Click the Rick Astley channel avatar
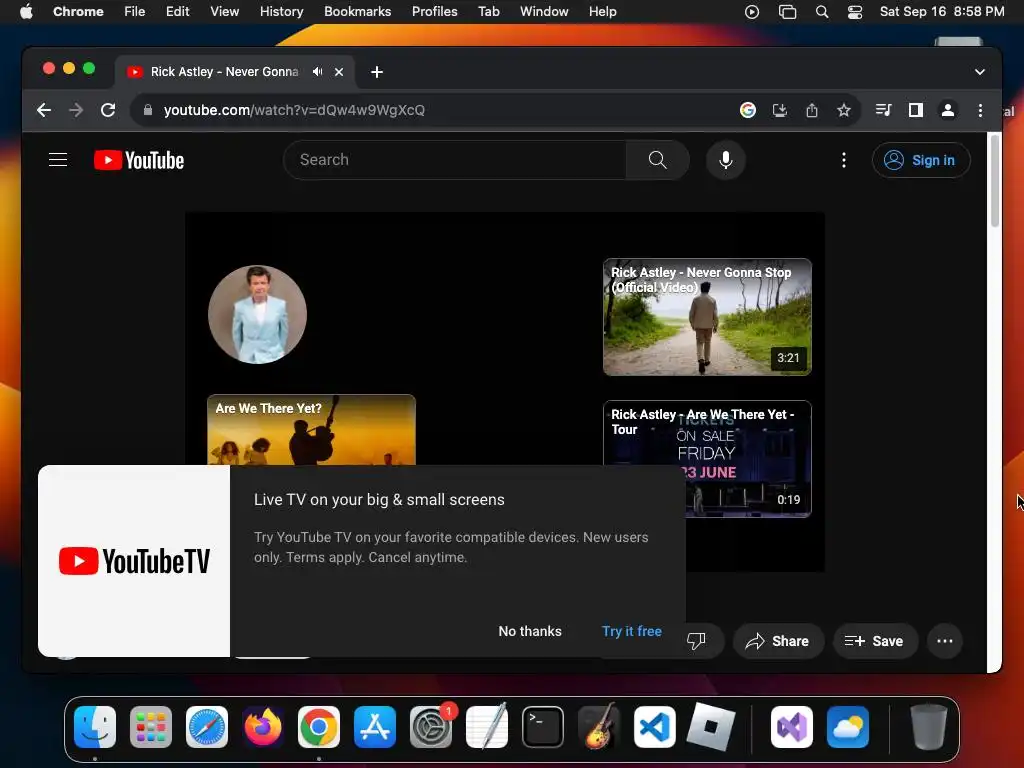The height and width of the screenshot is (768, 1024). 257,314
